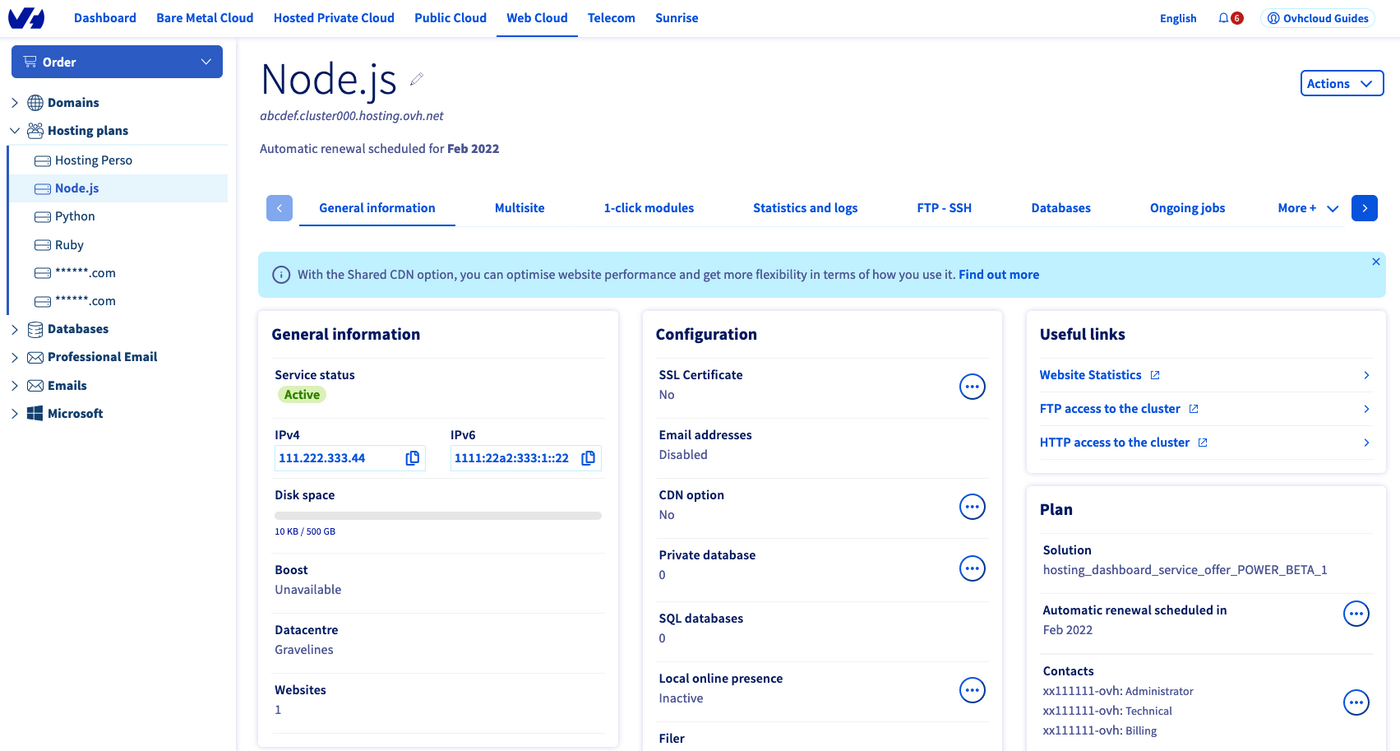Screen dimensions: 1400x751
Task: Open the Actions dropdown
Action: [x=1341, y=83]
